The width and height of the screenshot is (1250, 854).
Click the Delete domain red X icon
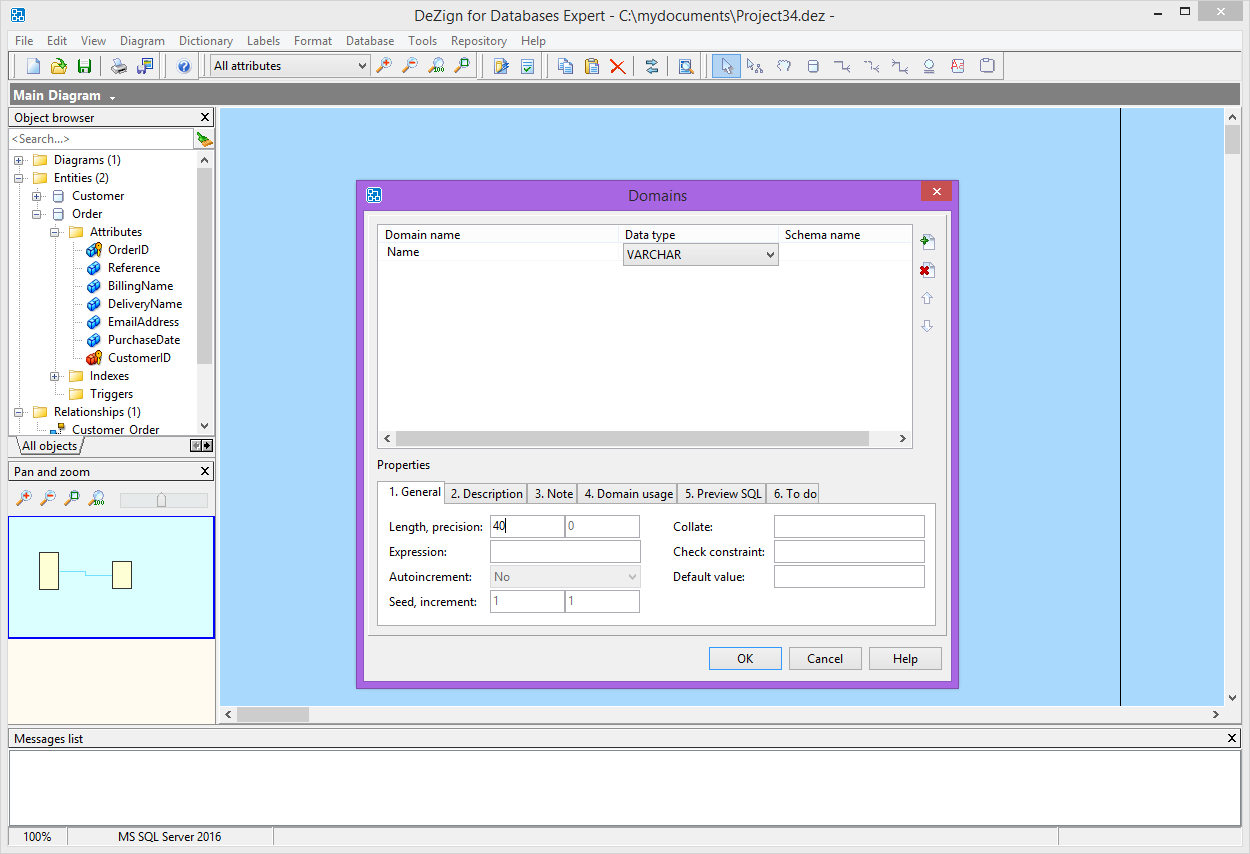click(927, 270)
